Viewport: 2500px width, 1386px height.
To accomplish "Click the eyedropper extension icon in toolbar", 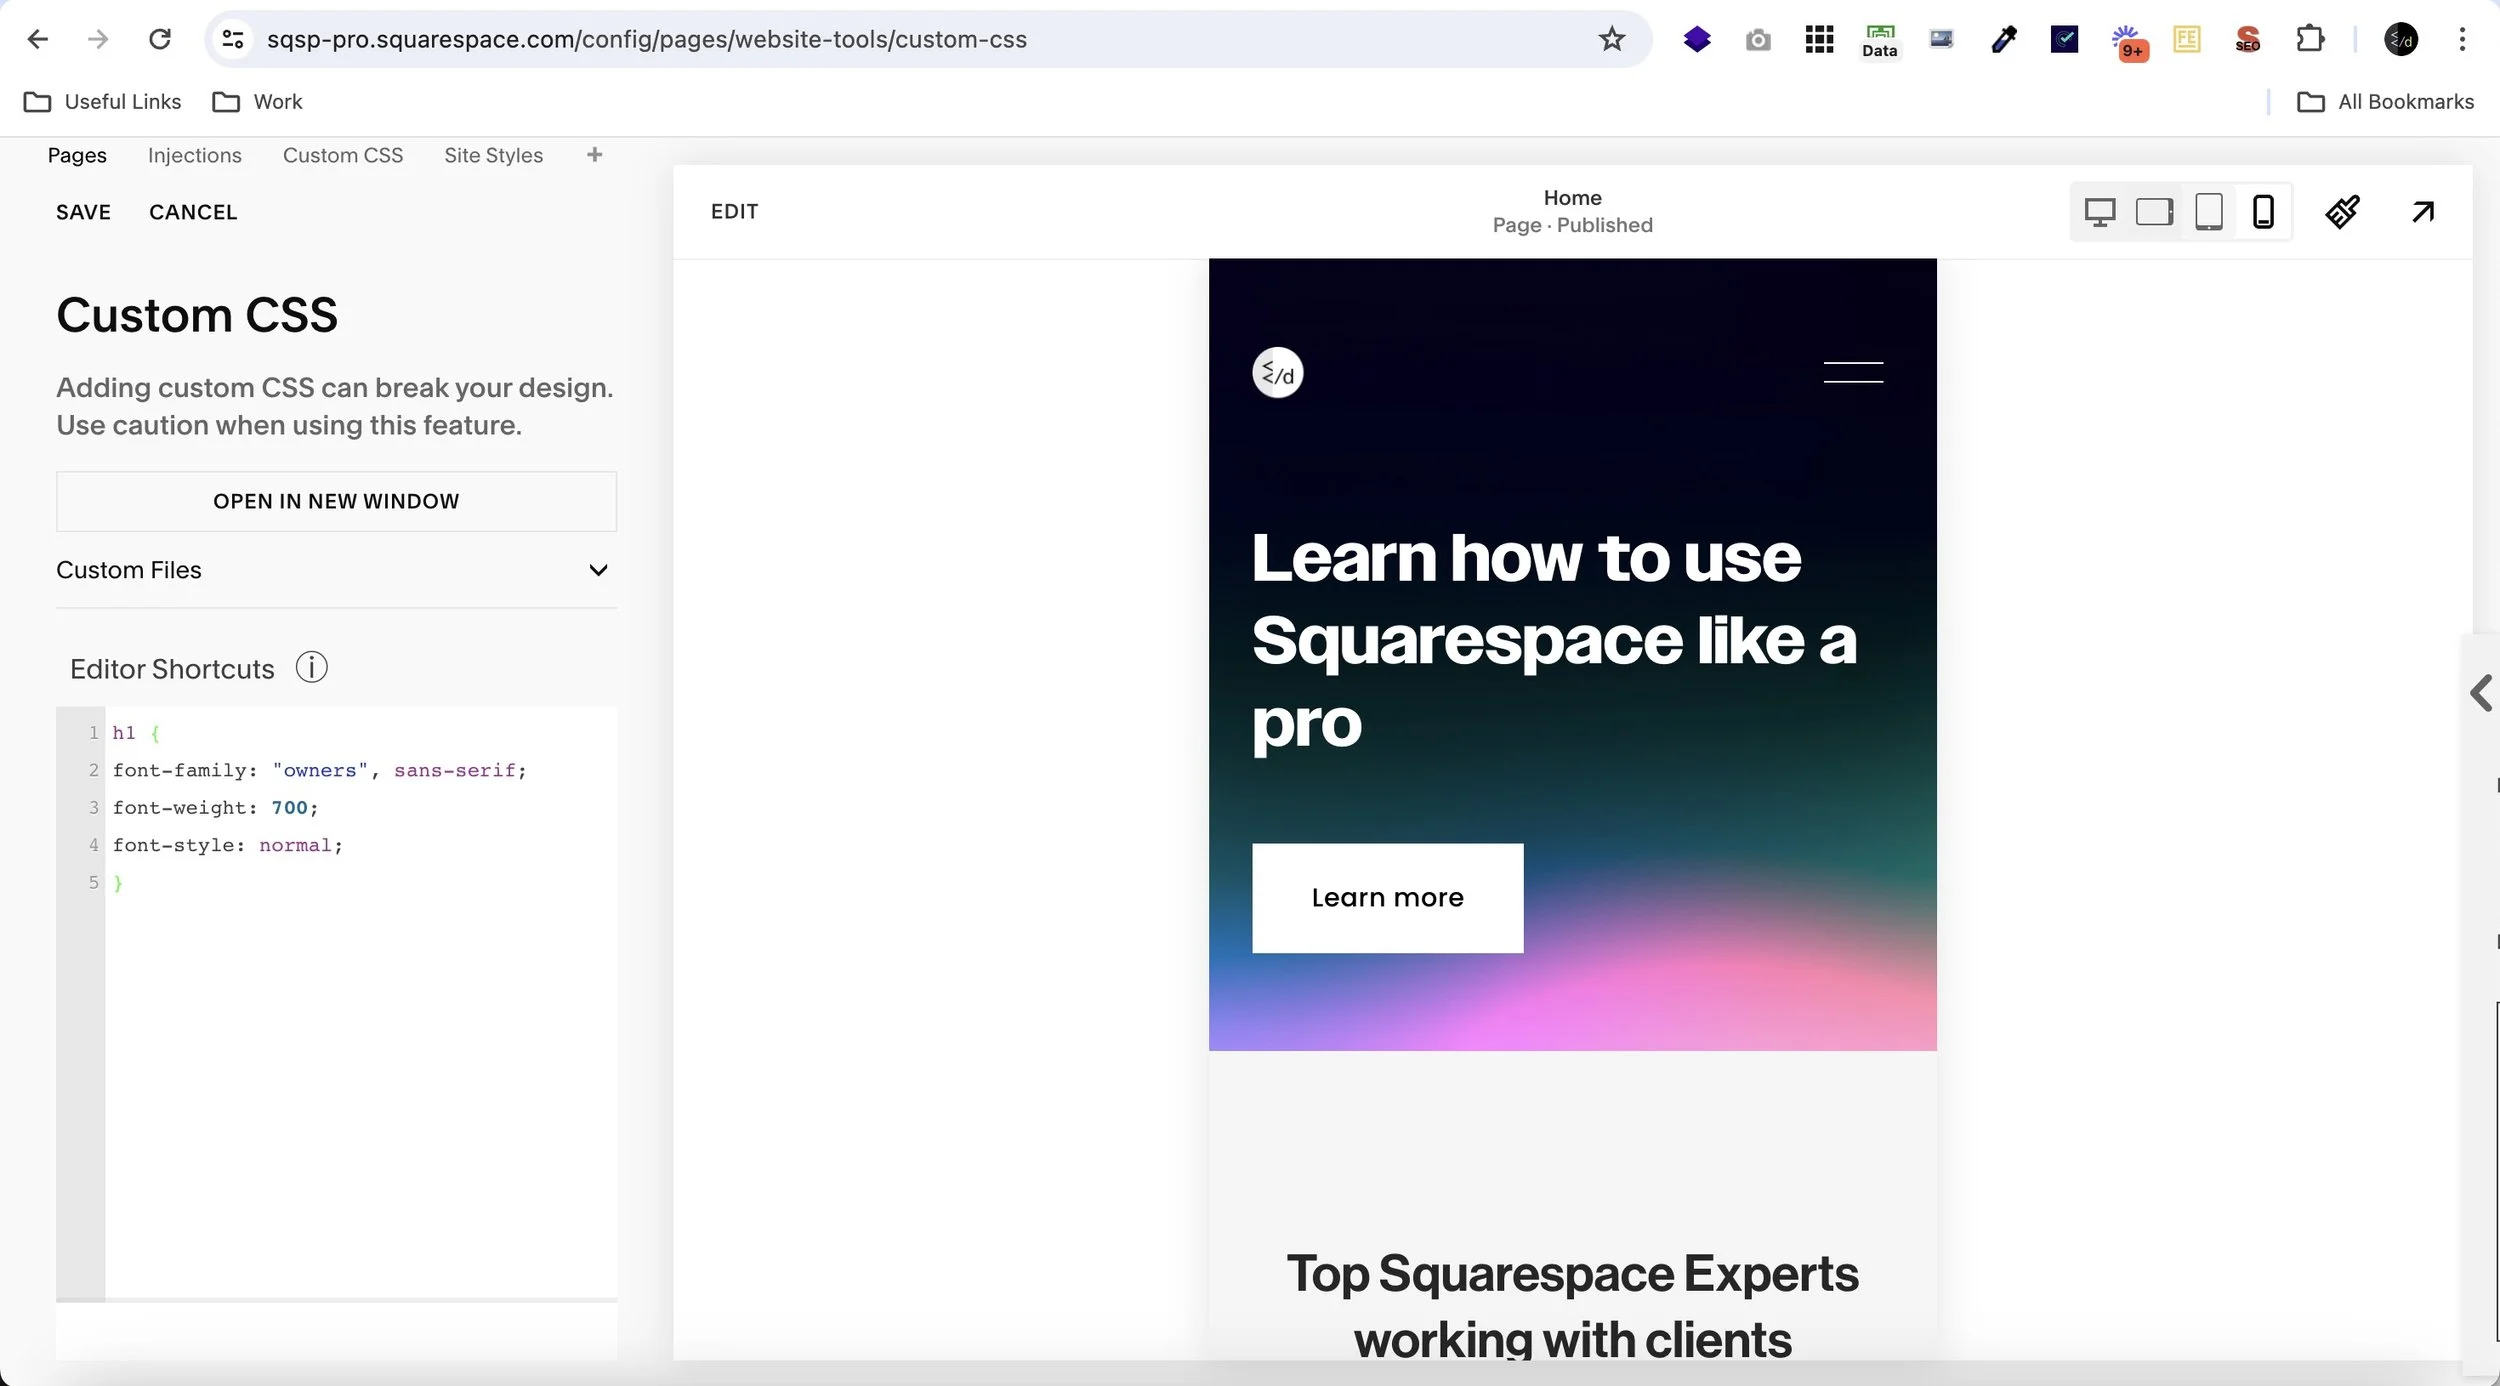I will point(2004,39).
